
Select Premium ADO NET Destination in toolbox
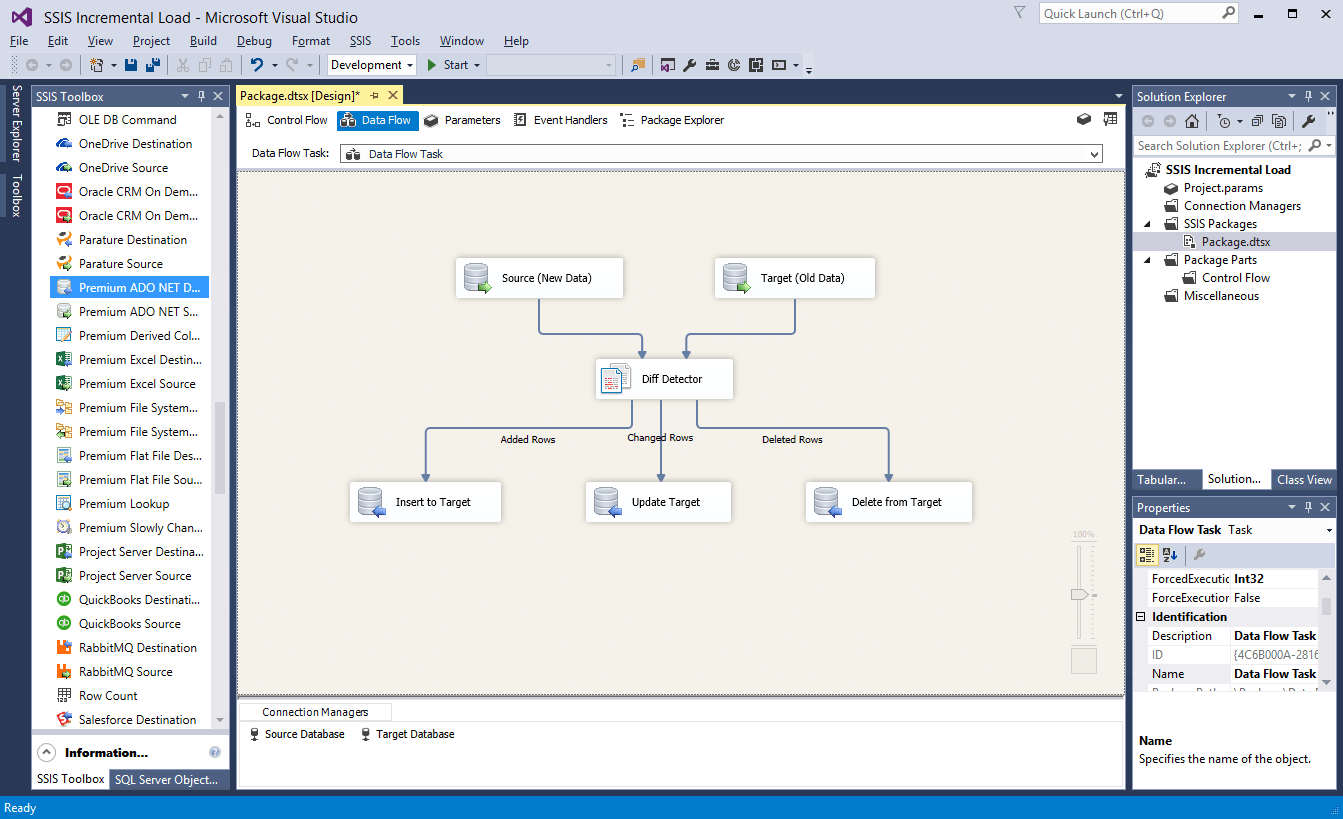pyautogui.click(x=130, y=288)
